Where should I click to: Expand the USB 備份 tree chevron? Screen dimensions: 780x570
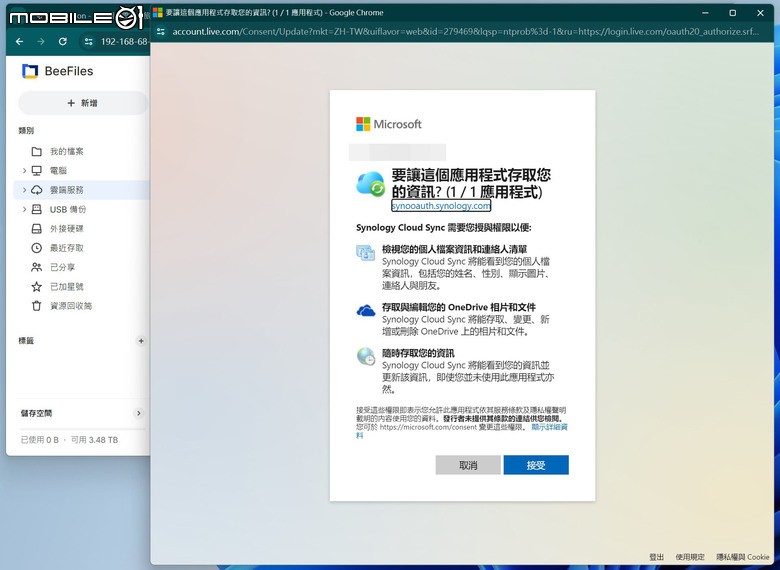(24, 209)
